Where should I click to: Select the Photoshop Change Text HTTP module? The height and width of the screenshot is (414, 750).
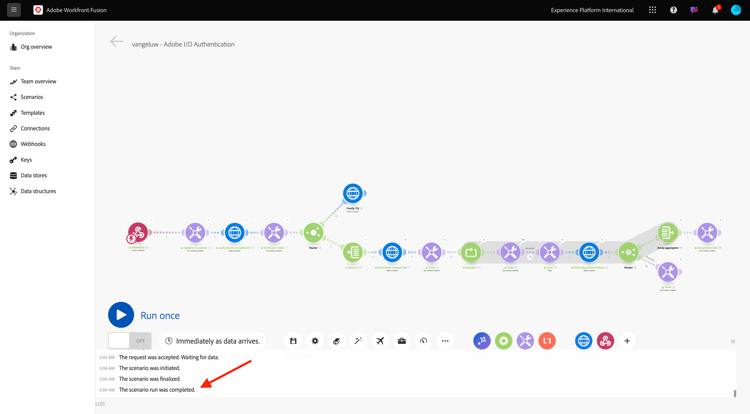[x=392, y=252]
